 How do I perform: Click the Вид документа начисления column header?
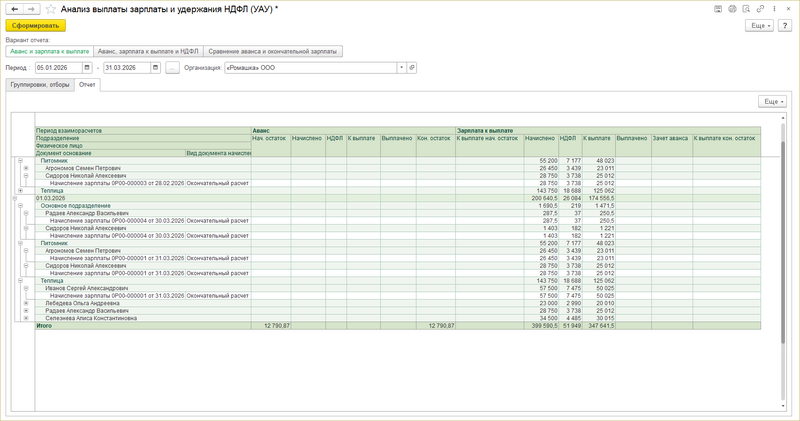coord(218,153)
